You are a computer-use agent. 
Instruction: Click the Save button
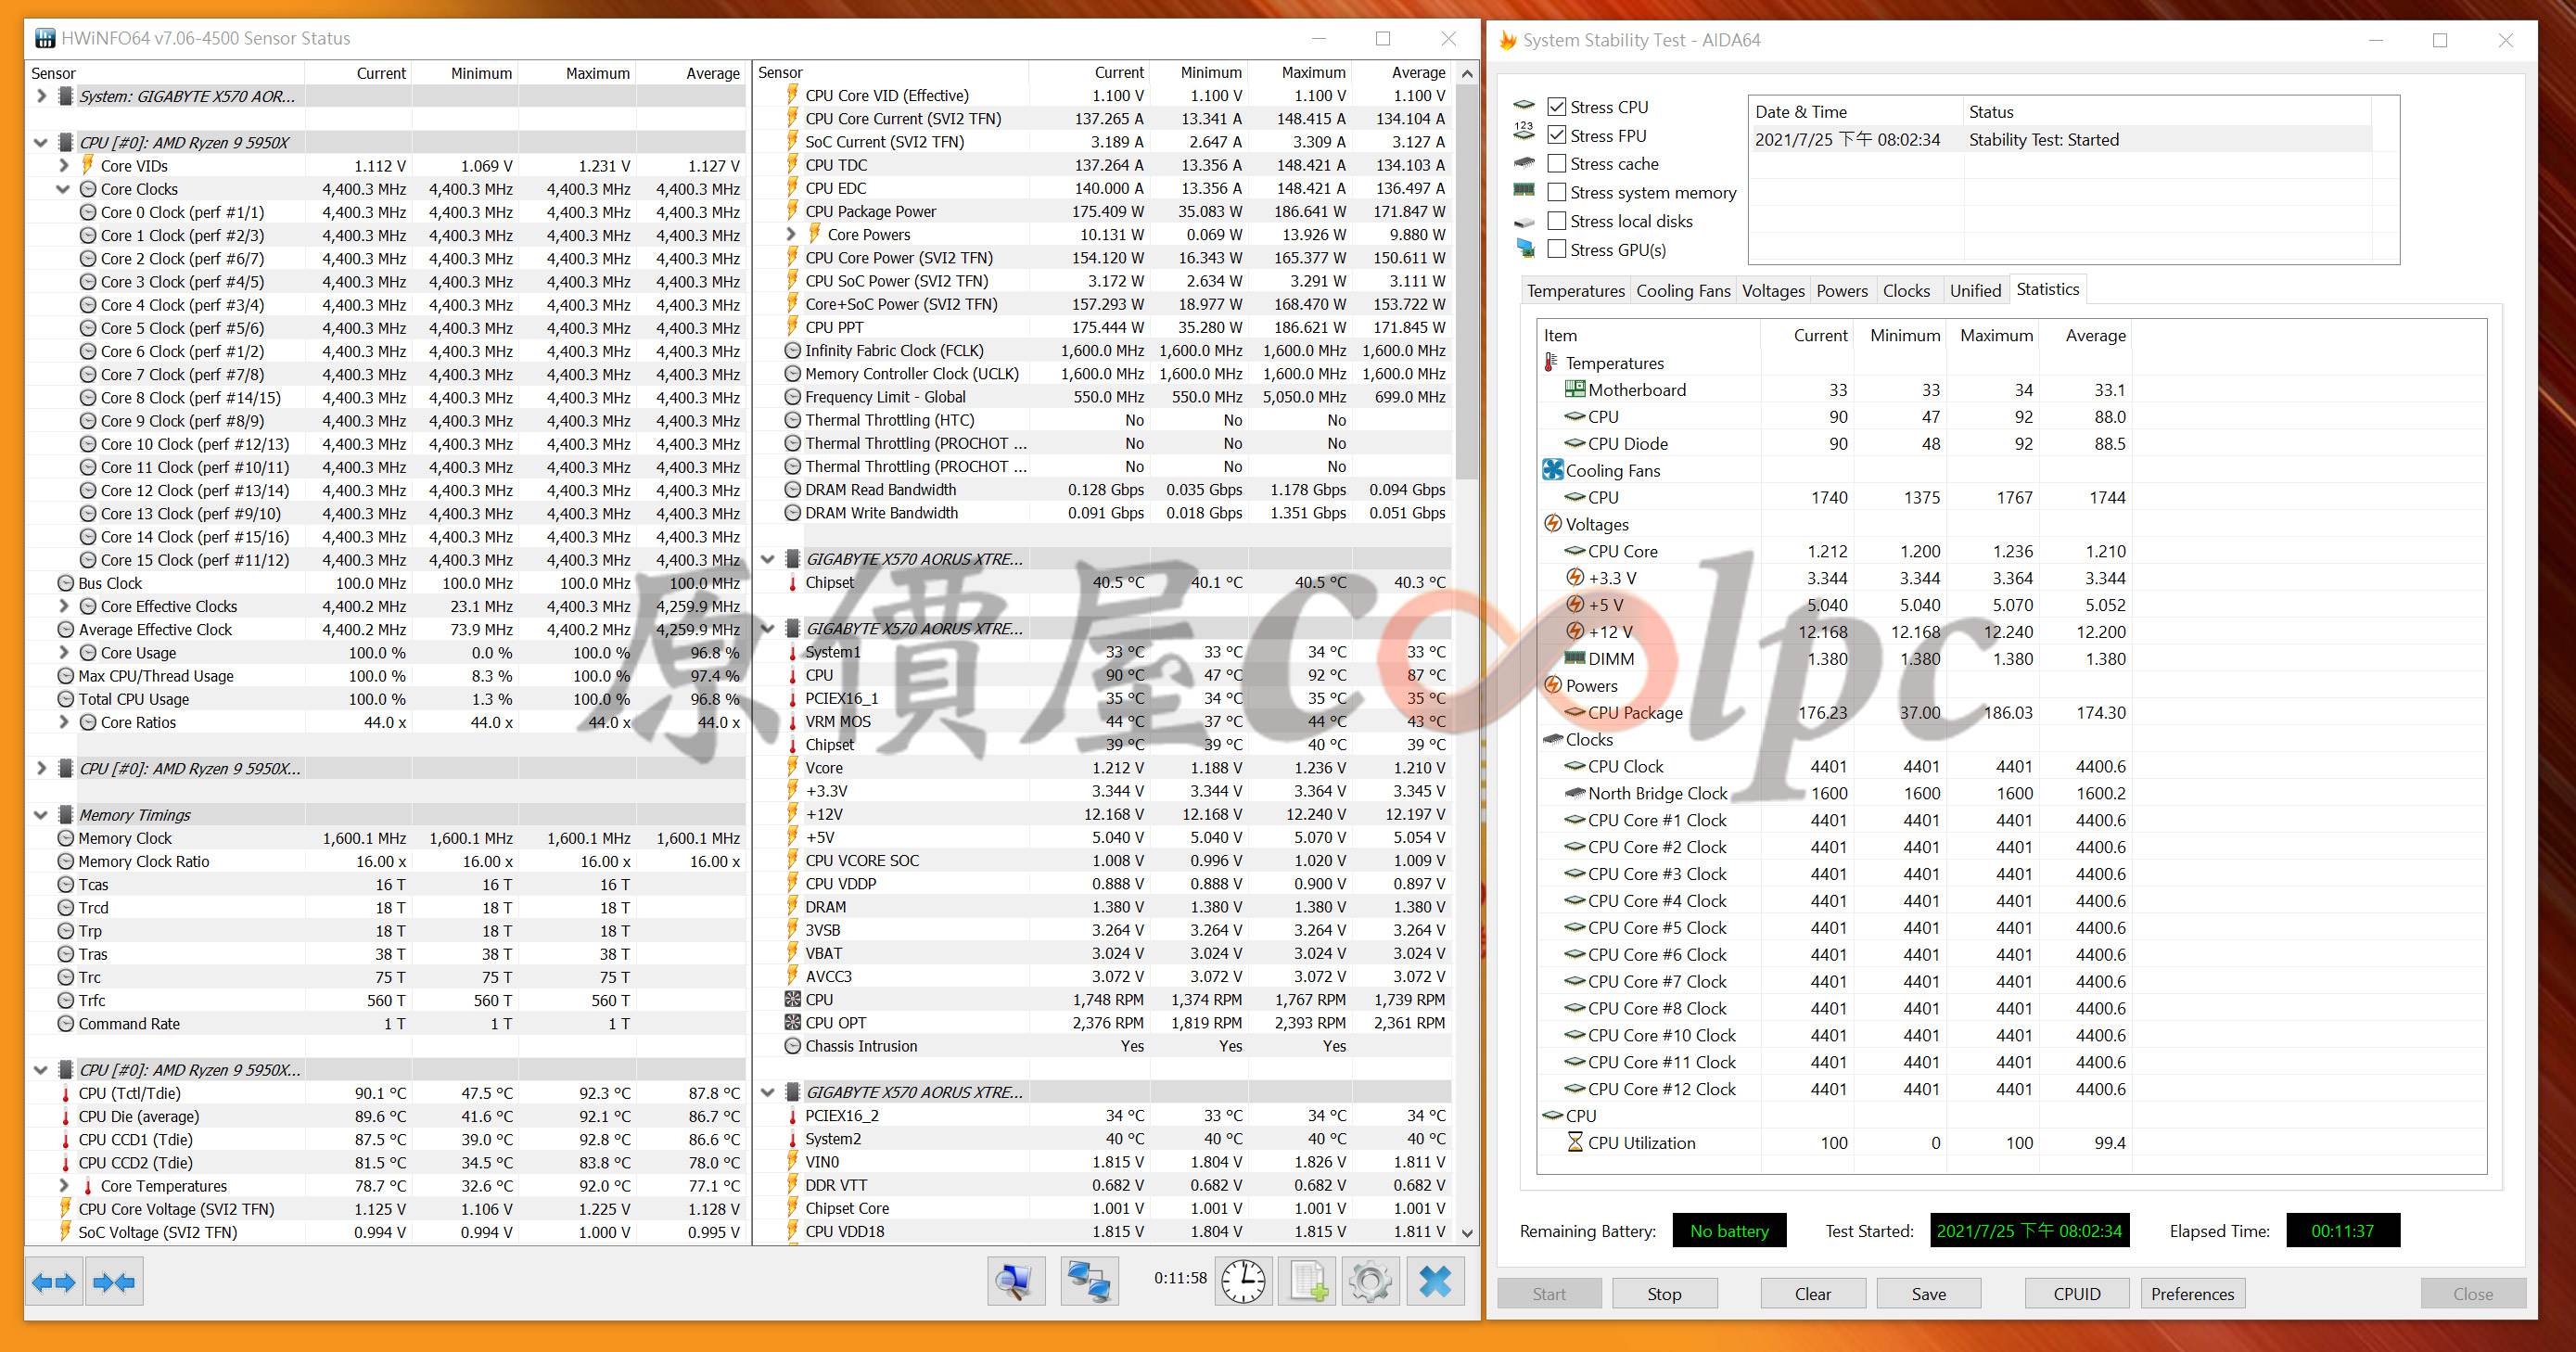point(1928,1293)
